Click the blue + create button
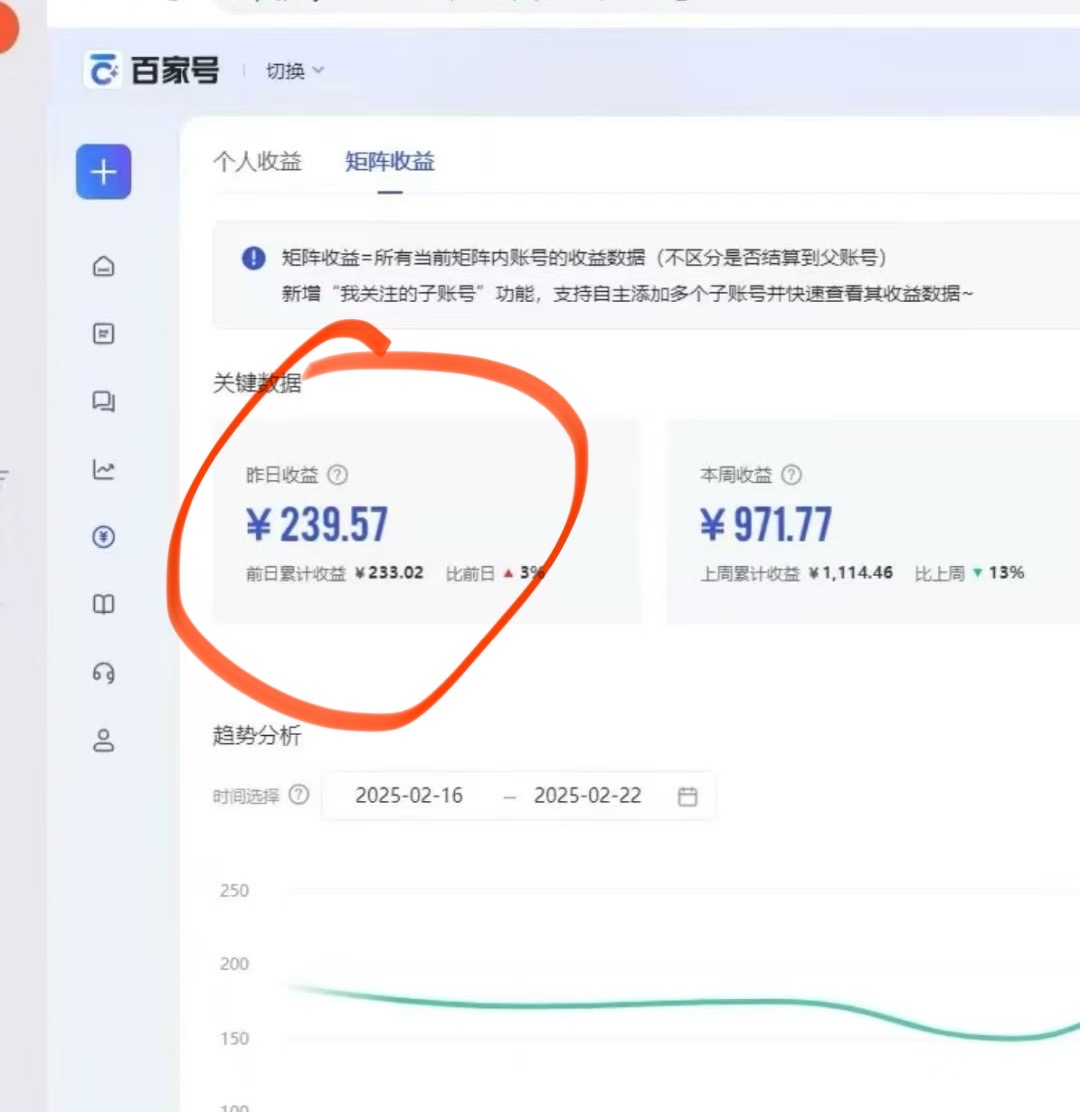The height and width of the screenshot is (1112, 1080). tap(103, 172)
